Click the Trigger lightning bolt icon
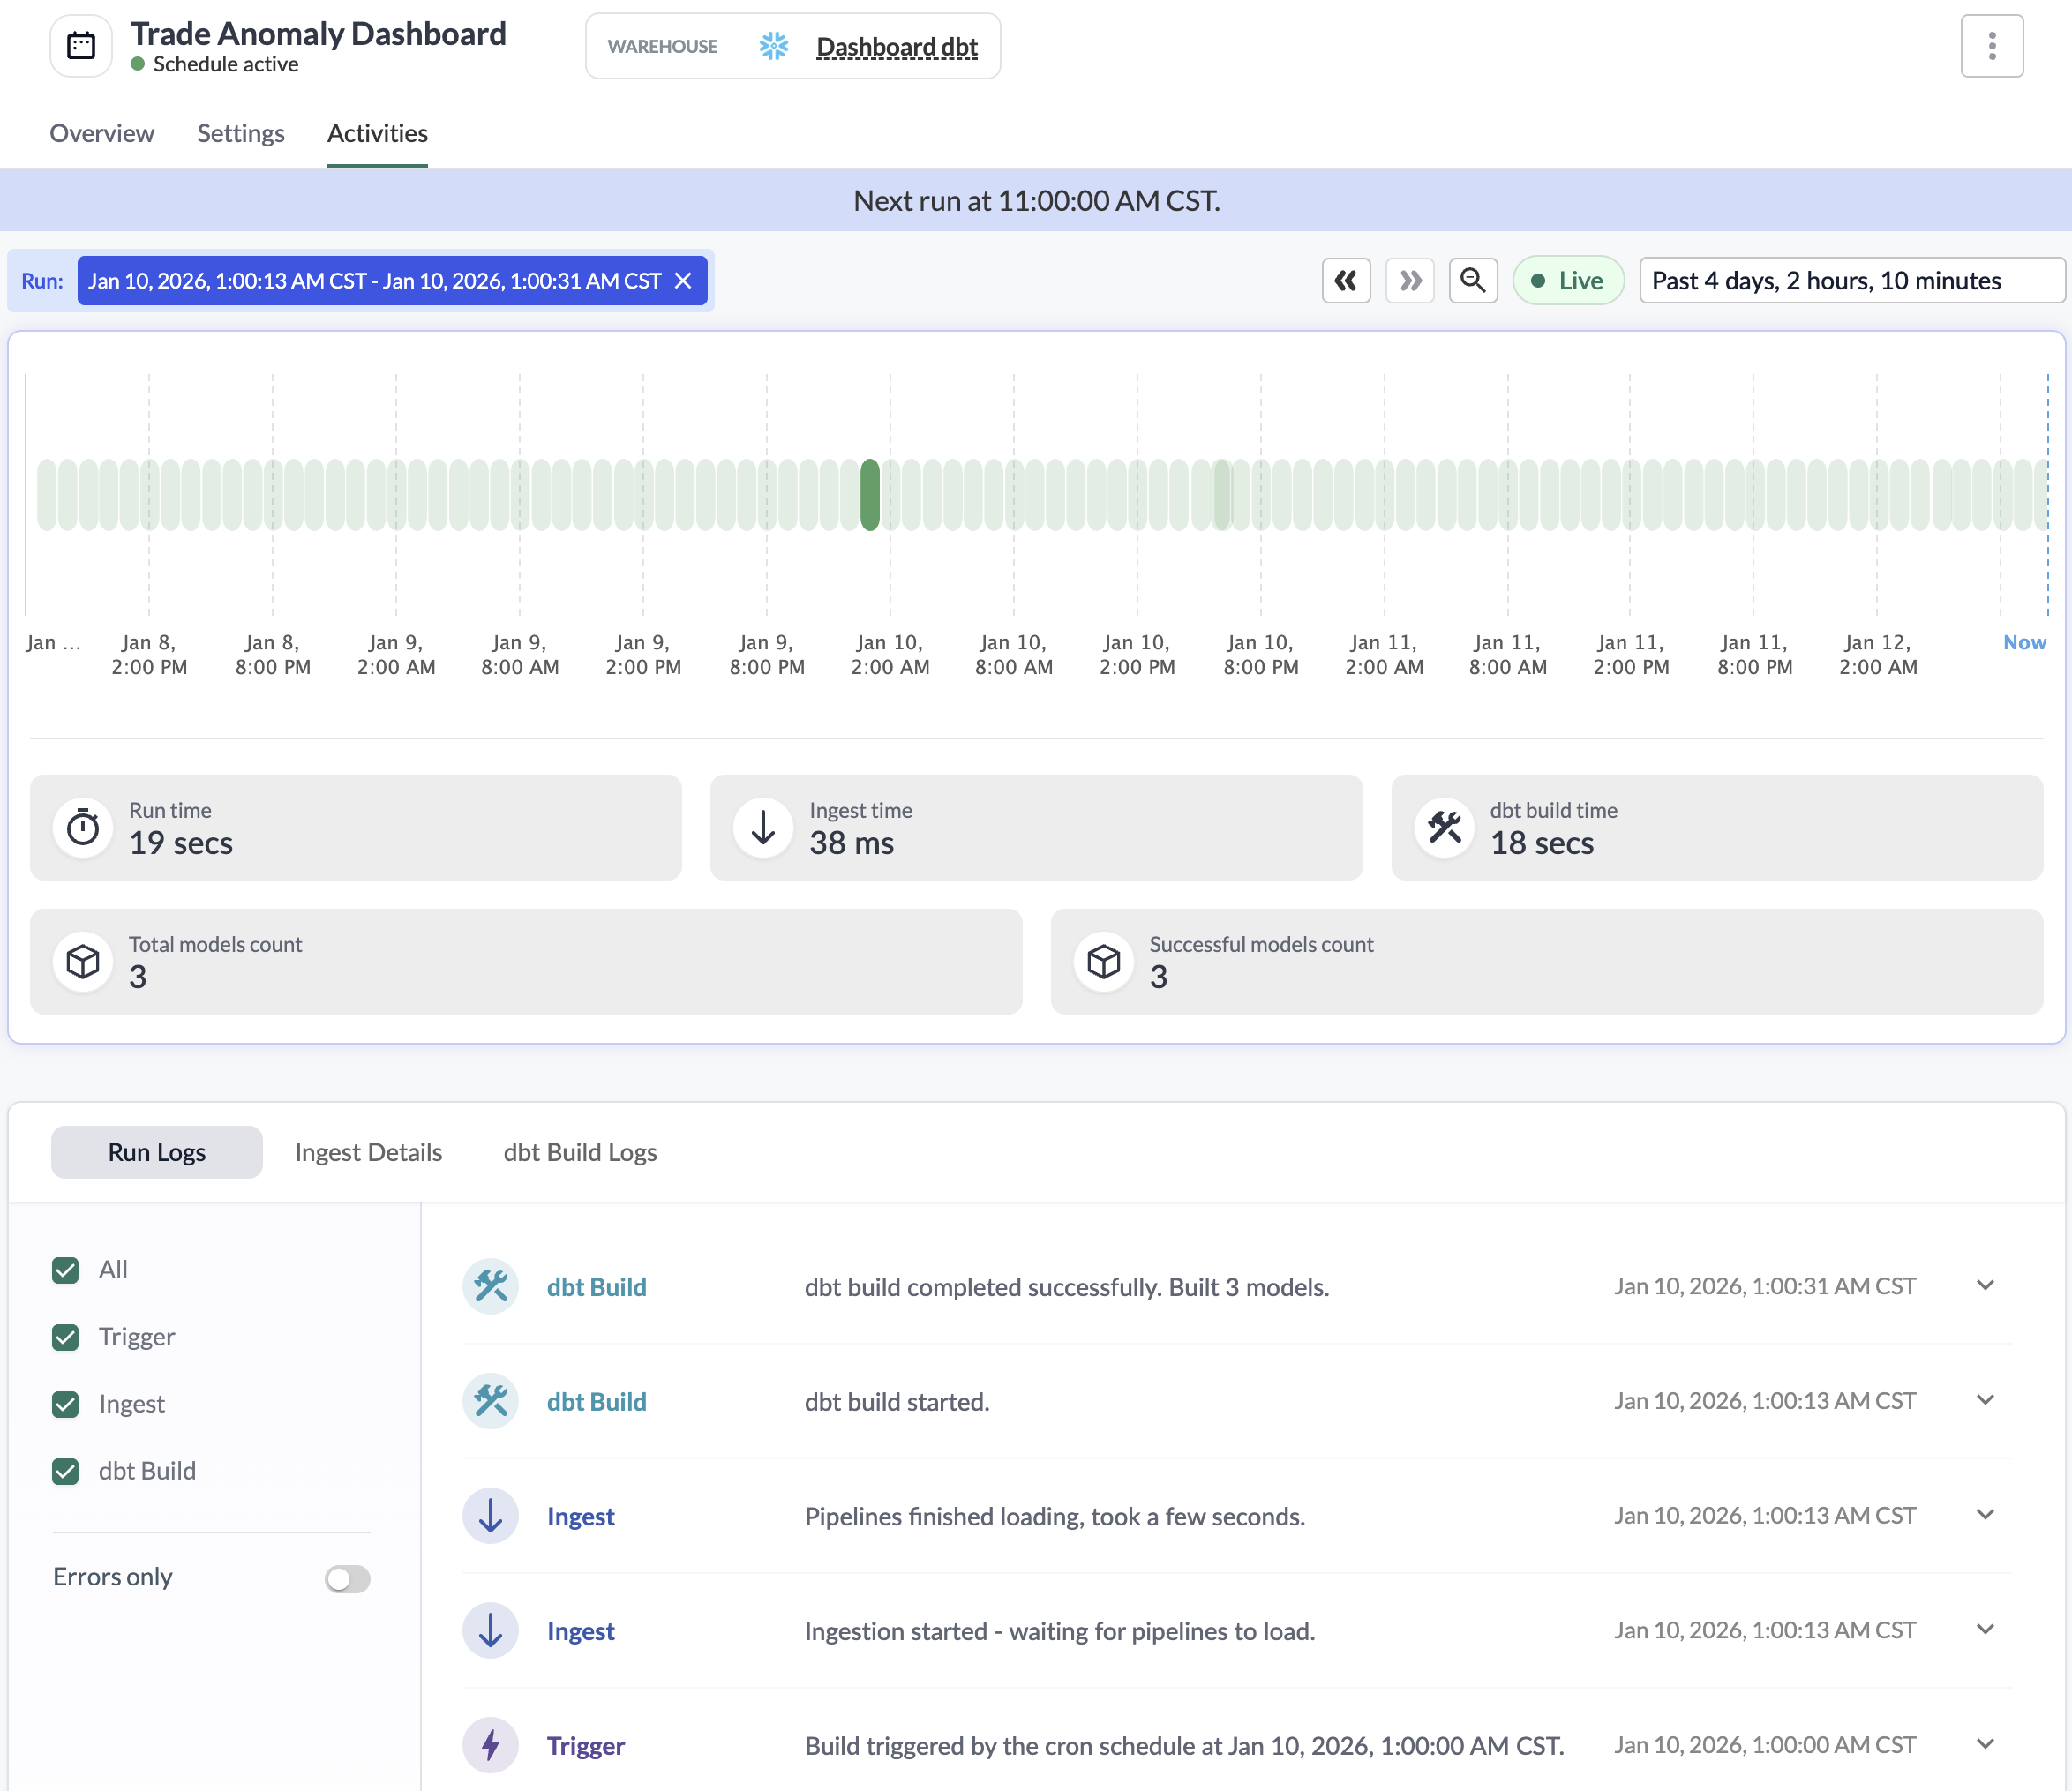The height and width of the screenshot is (1791, 2072). [490, 1746]
